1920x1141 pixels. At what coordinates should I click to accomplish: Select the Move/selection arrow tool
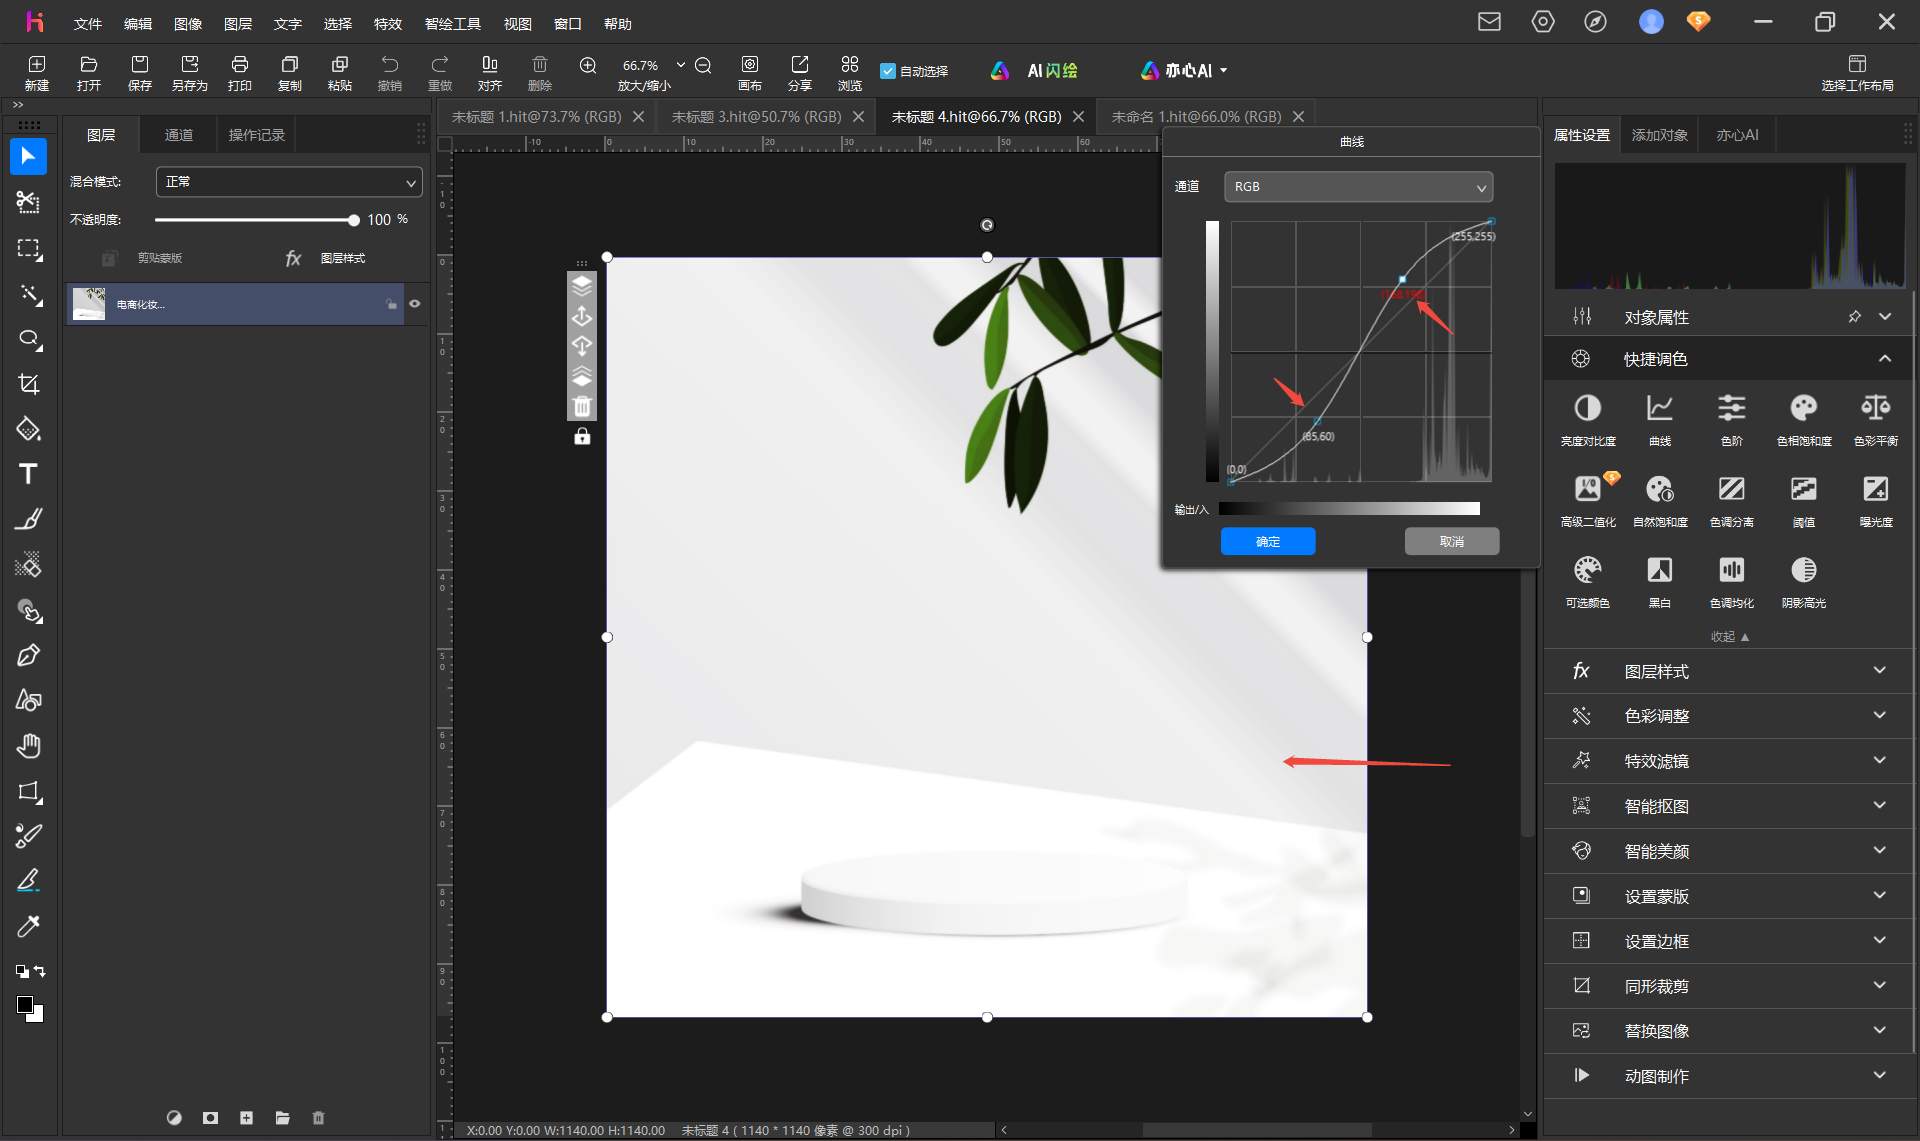pos(28,156)
